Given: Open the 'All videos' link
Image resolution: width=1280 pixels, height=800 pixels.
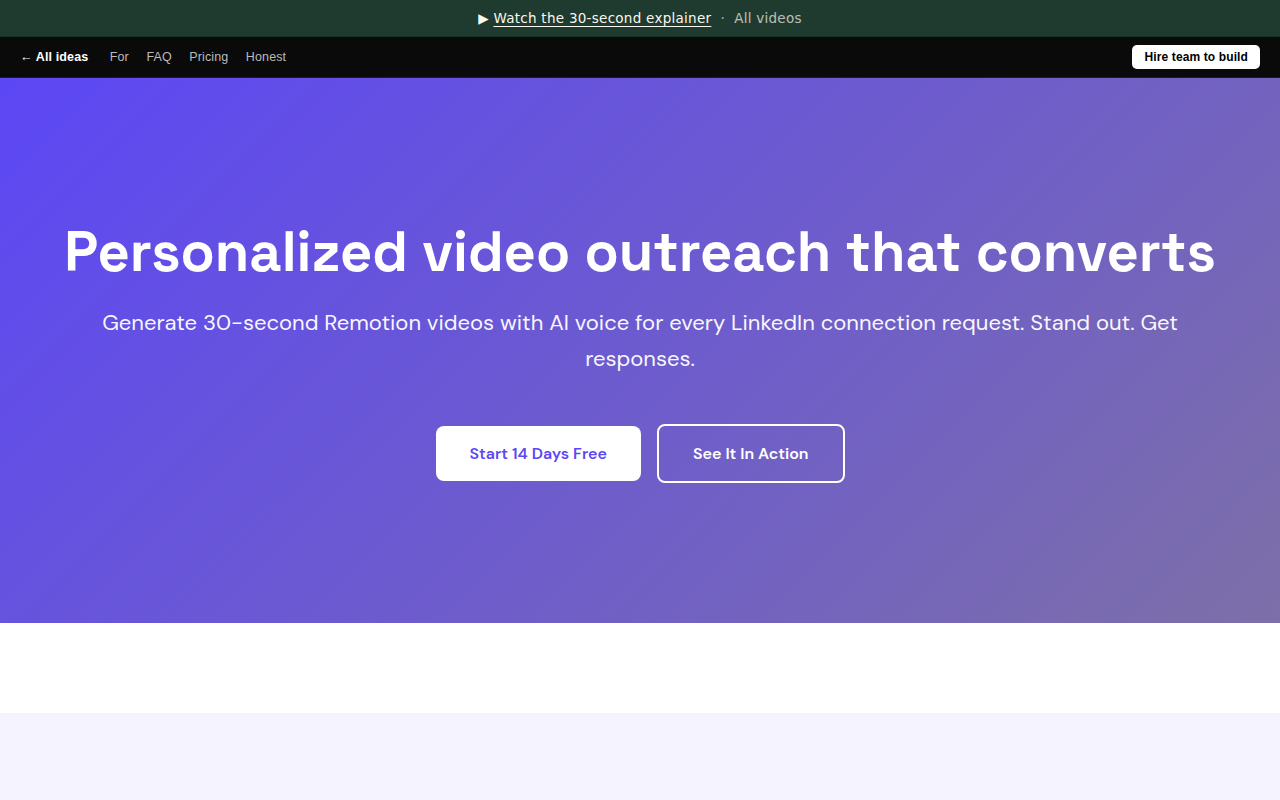Looking at the screenshot, I should click(x=767, y=18).
